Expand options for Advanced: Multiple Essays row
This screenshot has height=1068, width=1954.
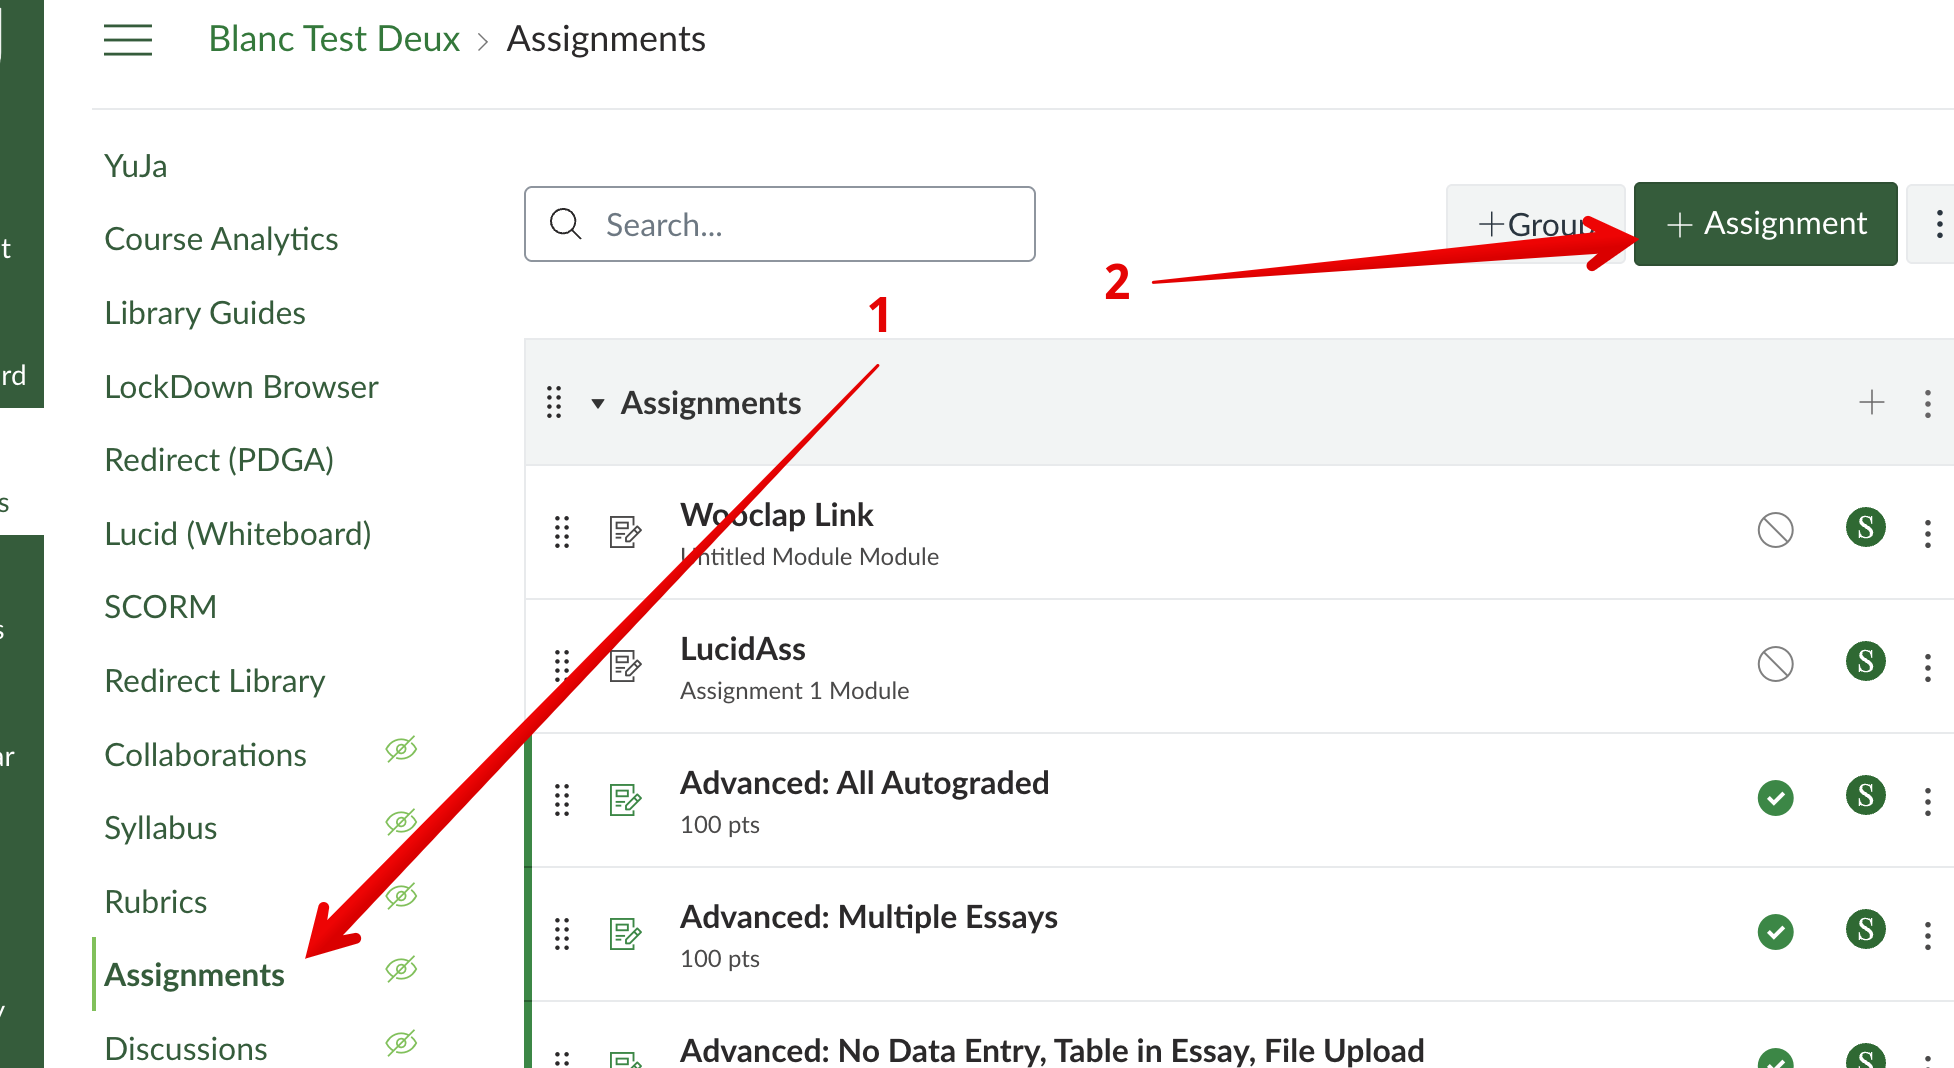1927,935
